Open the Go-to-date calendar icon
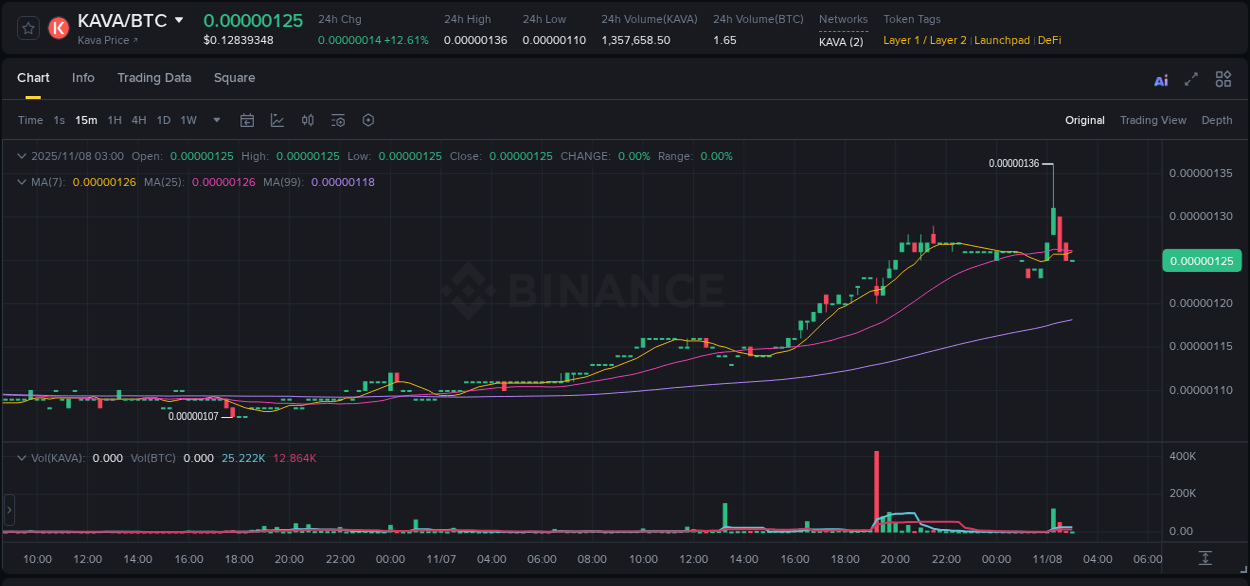Screen dimensions: 1250x586 pos(247,120)
